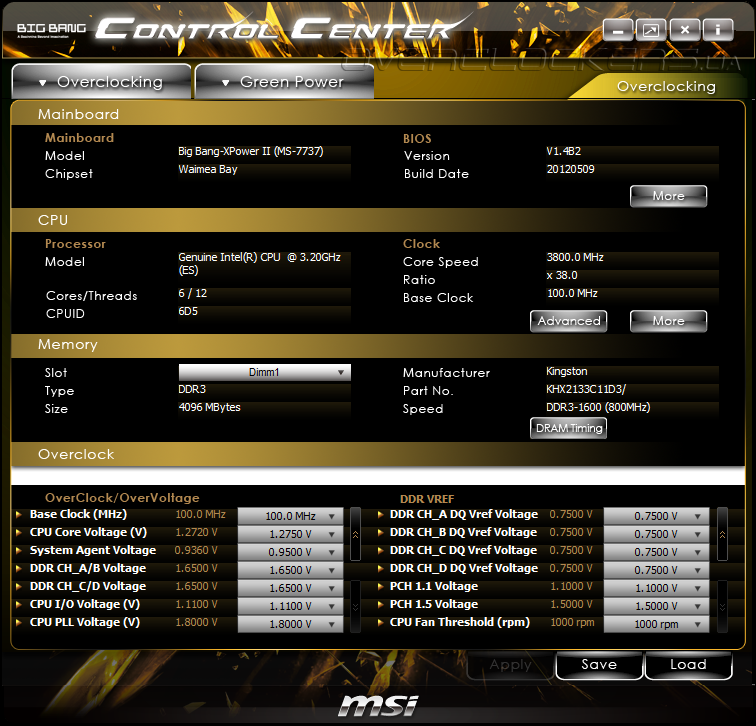The height and width of the screenshot is (726, 756).
Task: Click the Overclock section header
Action: click(378, 454)
